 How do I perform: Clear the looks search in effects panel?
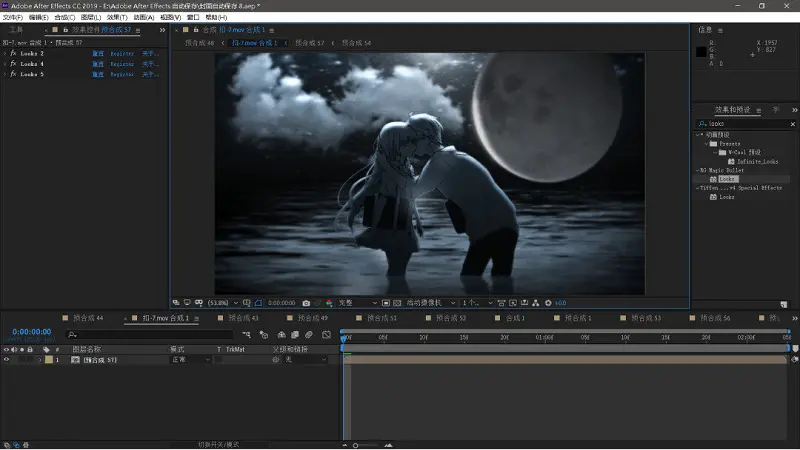(x=792, y=124)
